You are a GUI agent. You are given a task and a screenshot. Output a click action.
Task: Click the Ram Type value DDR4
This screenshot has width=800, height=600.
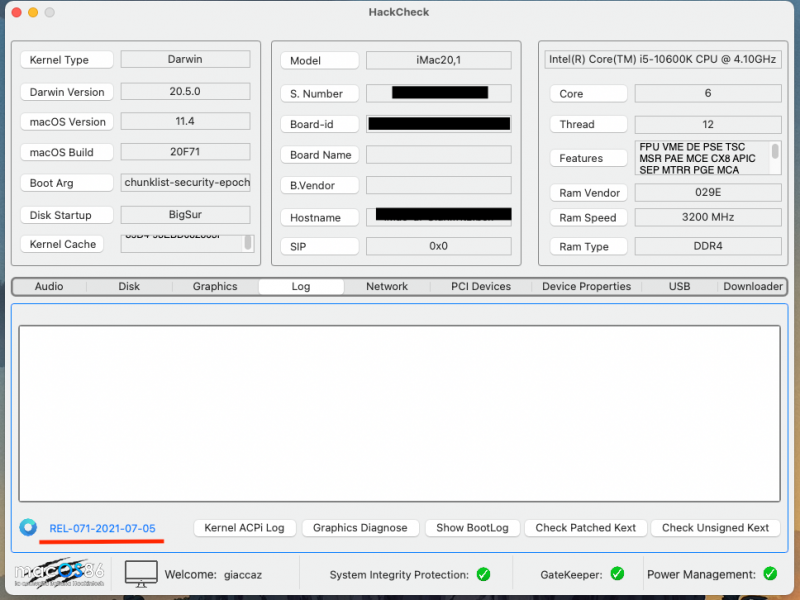pyautogui.click(x=708, y=246)
